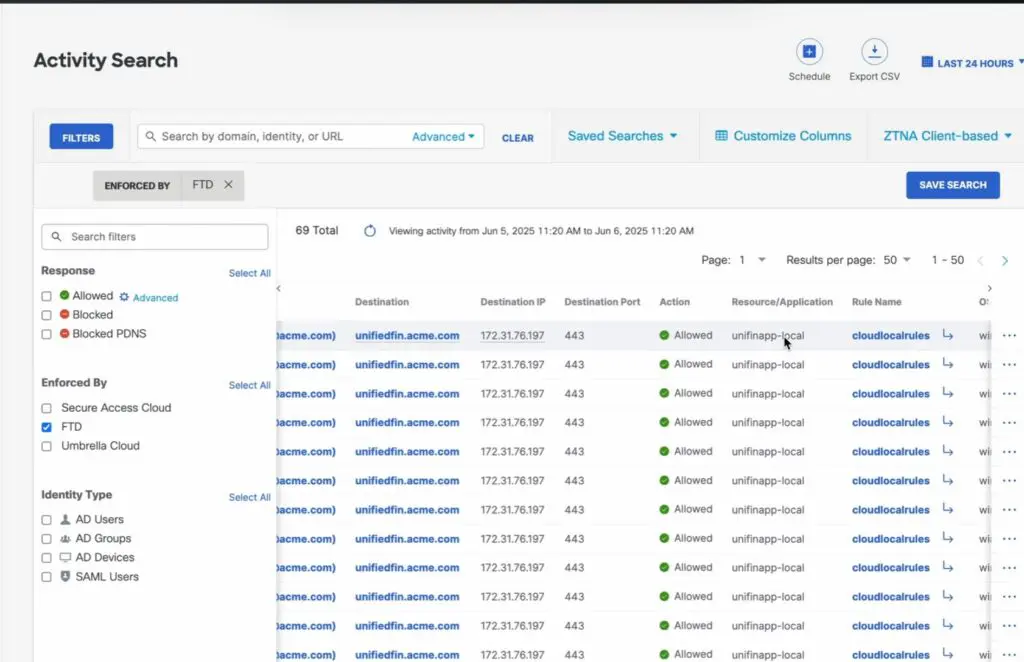The width and height of the screenshot is (1024, 662).
Task: Check the Umbrella Cloud enforcement filter
Action: coord(45,445)
